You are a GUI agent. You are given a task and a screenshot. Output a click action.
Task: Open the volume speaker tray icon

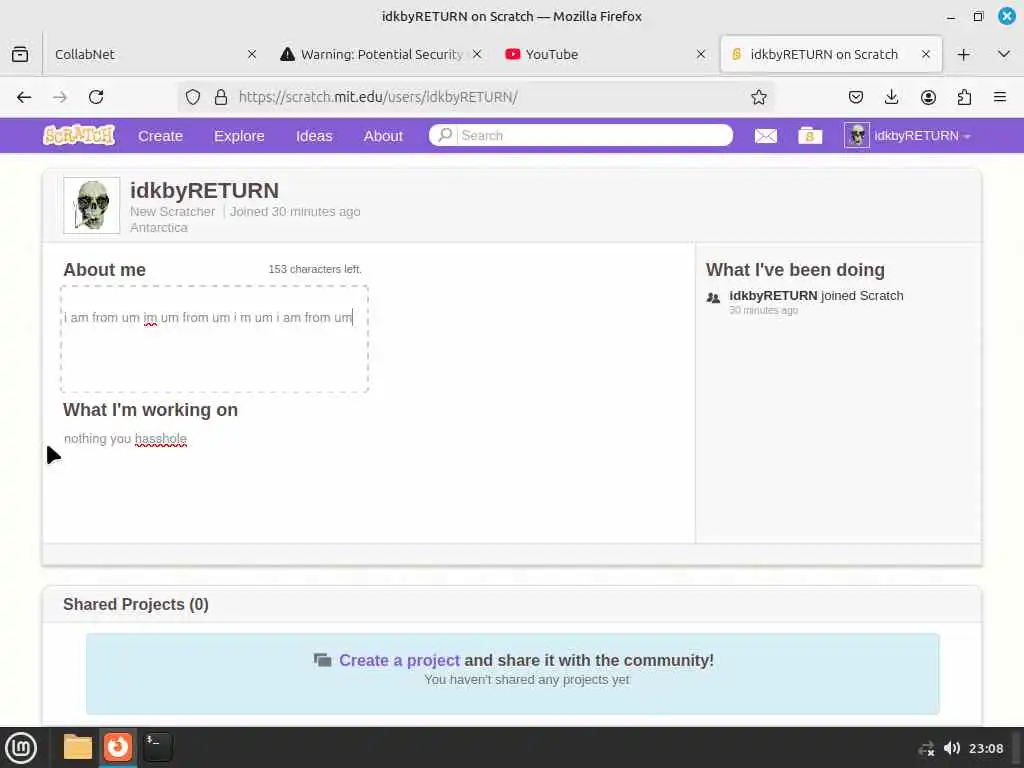(952, 748)
